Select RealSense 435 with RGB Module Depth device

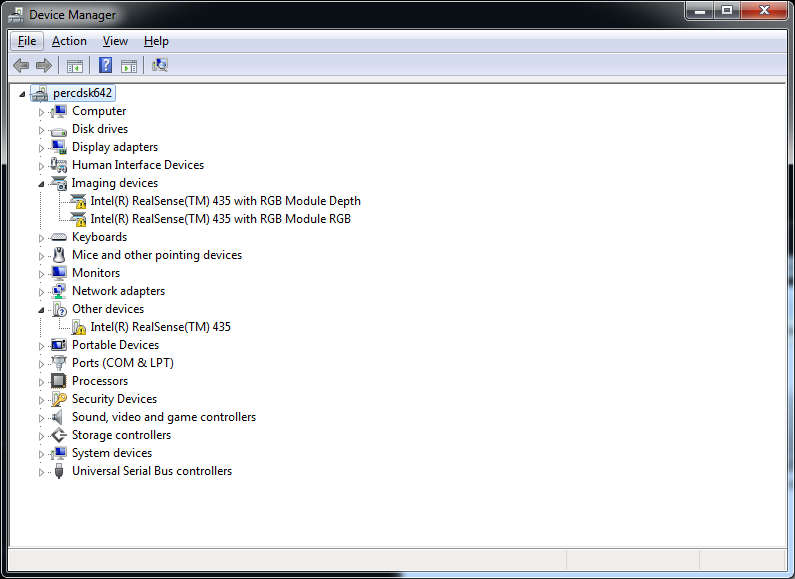(x=225, y=201)
